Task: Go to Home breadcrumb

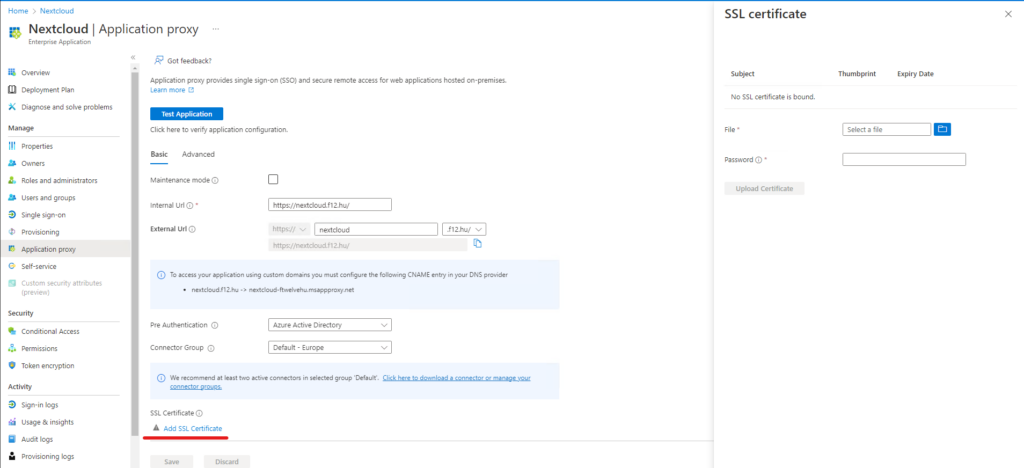Action: click(x=18, y=11)
